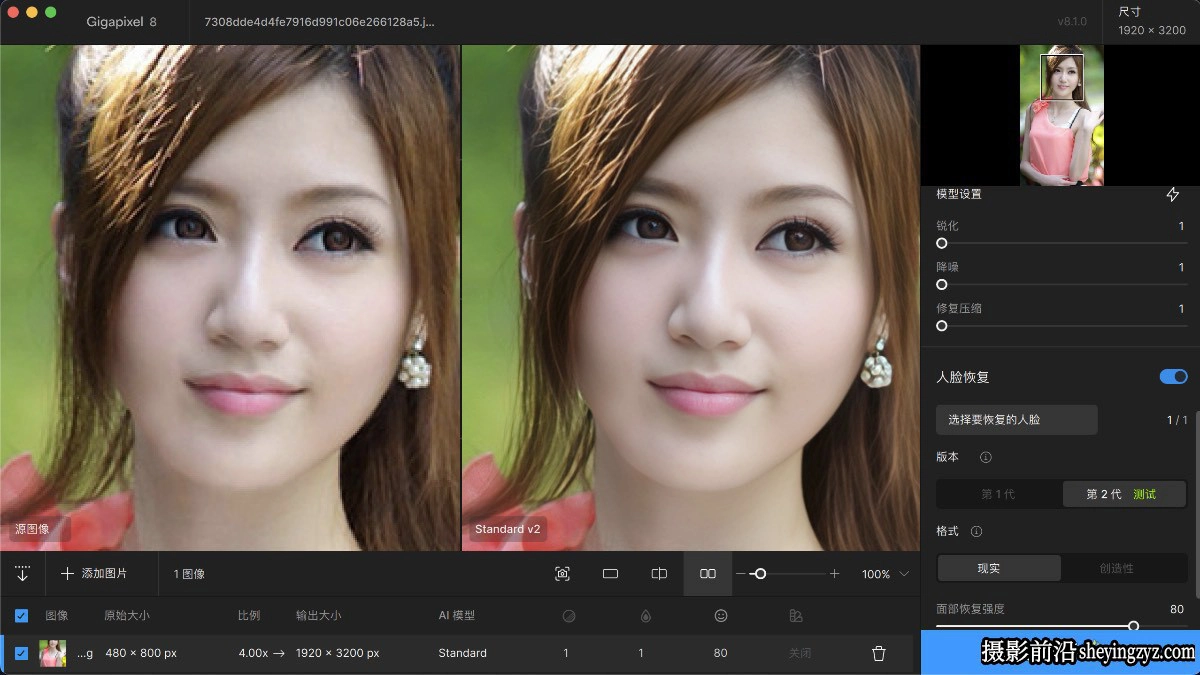The image size is (1200, 675).
Task: Click the 1 / 1 face count
Action: (1177, 420)
